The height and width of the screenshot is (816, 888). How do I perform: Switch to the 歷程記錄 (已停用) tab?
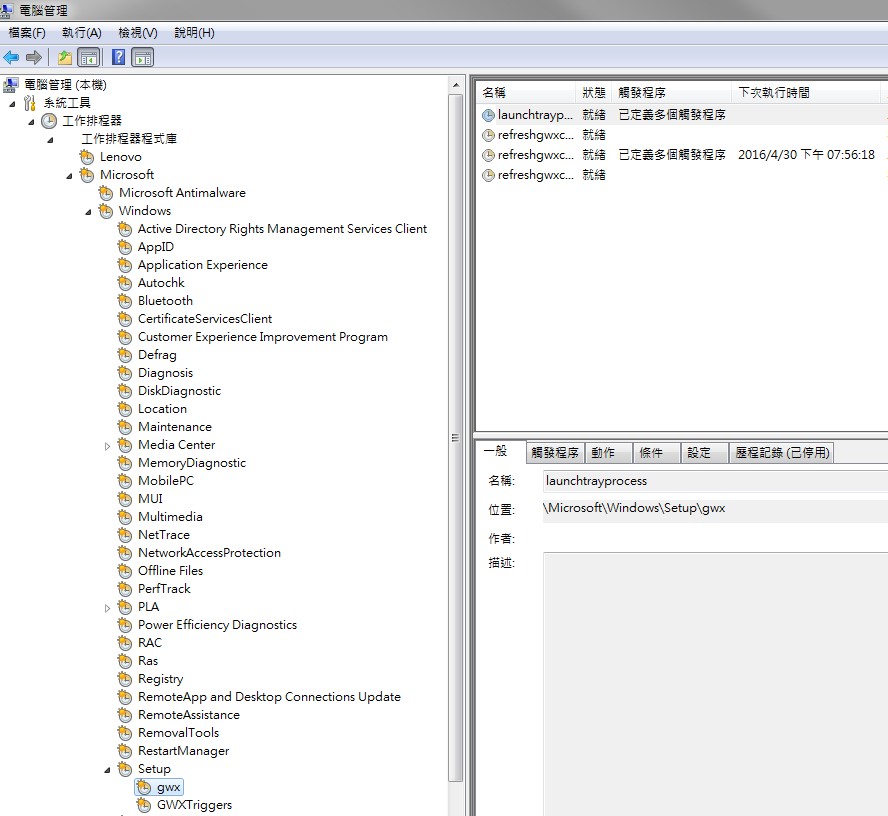pyautogui.click(x=782, y=453)
